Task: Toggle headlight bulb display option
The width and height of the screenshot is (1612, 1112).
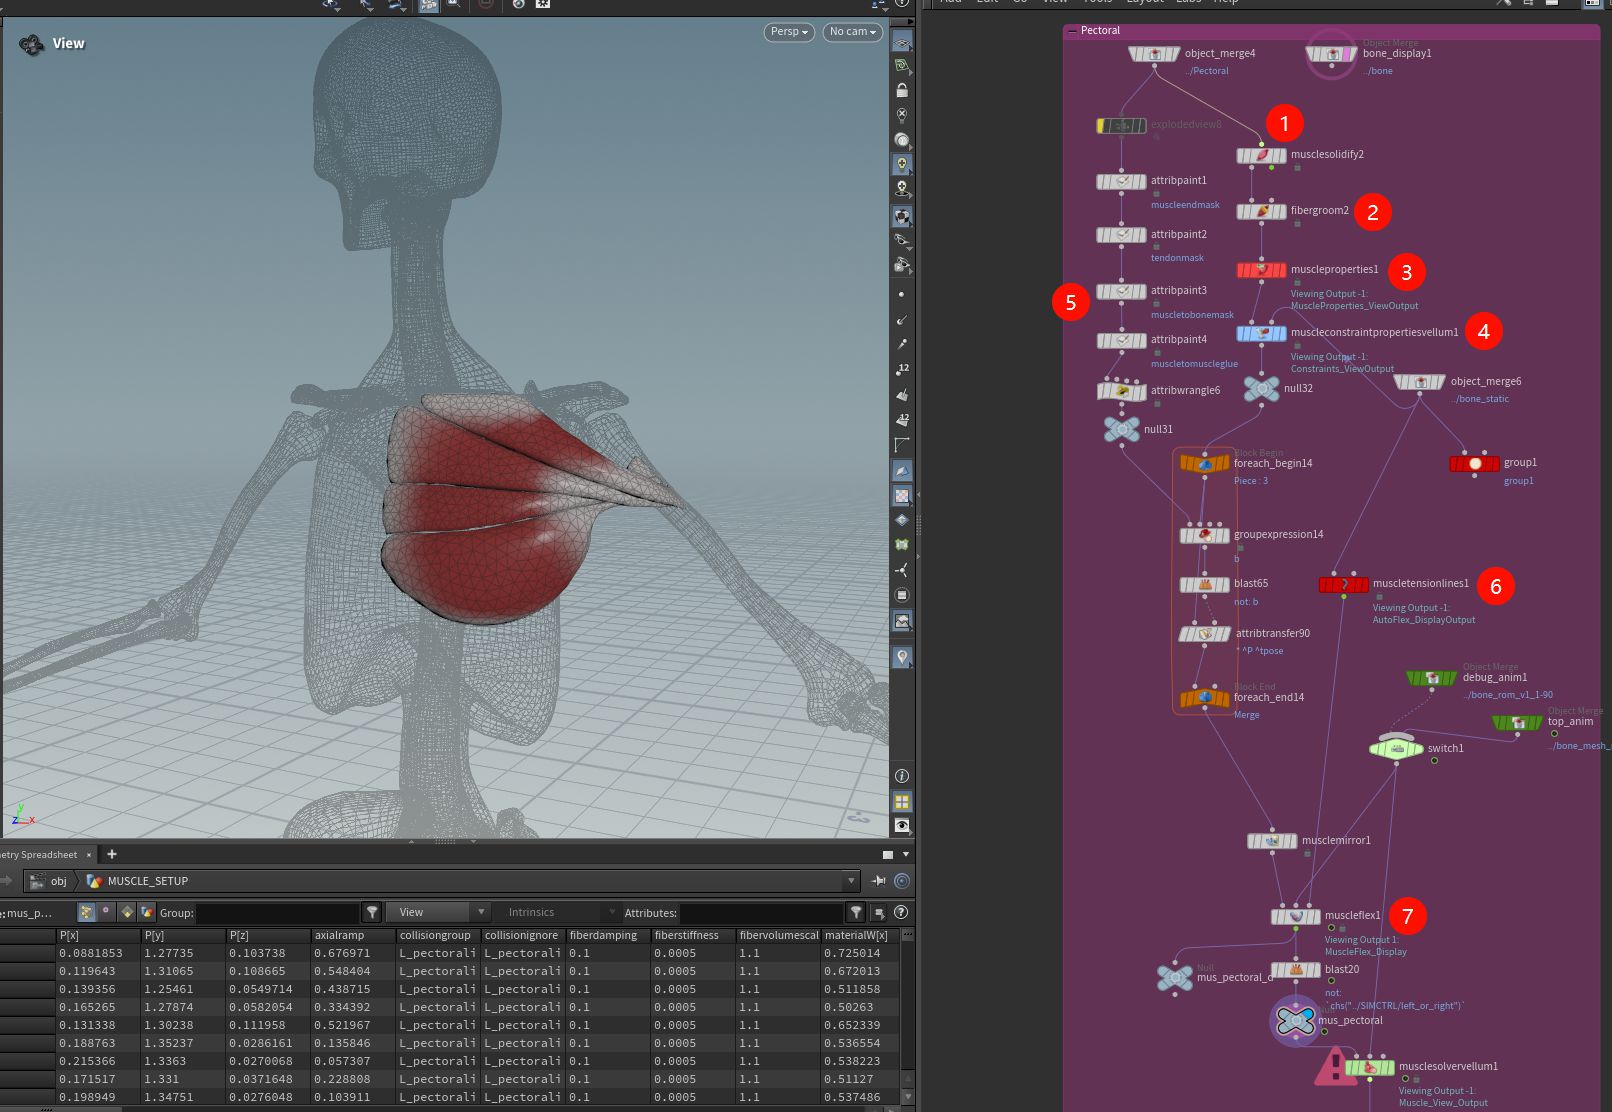Action: (902, 164)
